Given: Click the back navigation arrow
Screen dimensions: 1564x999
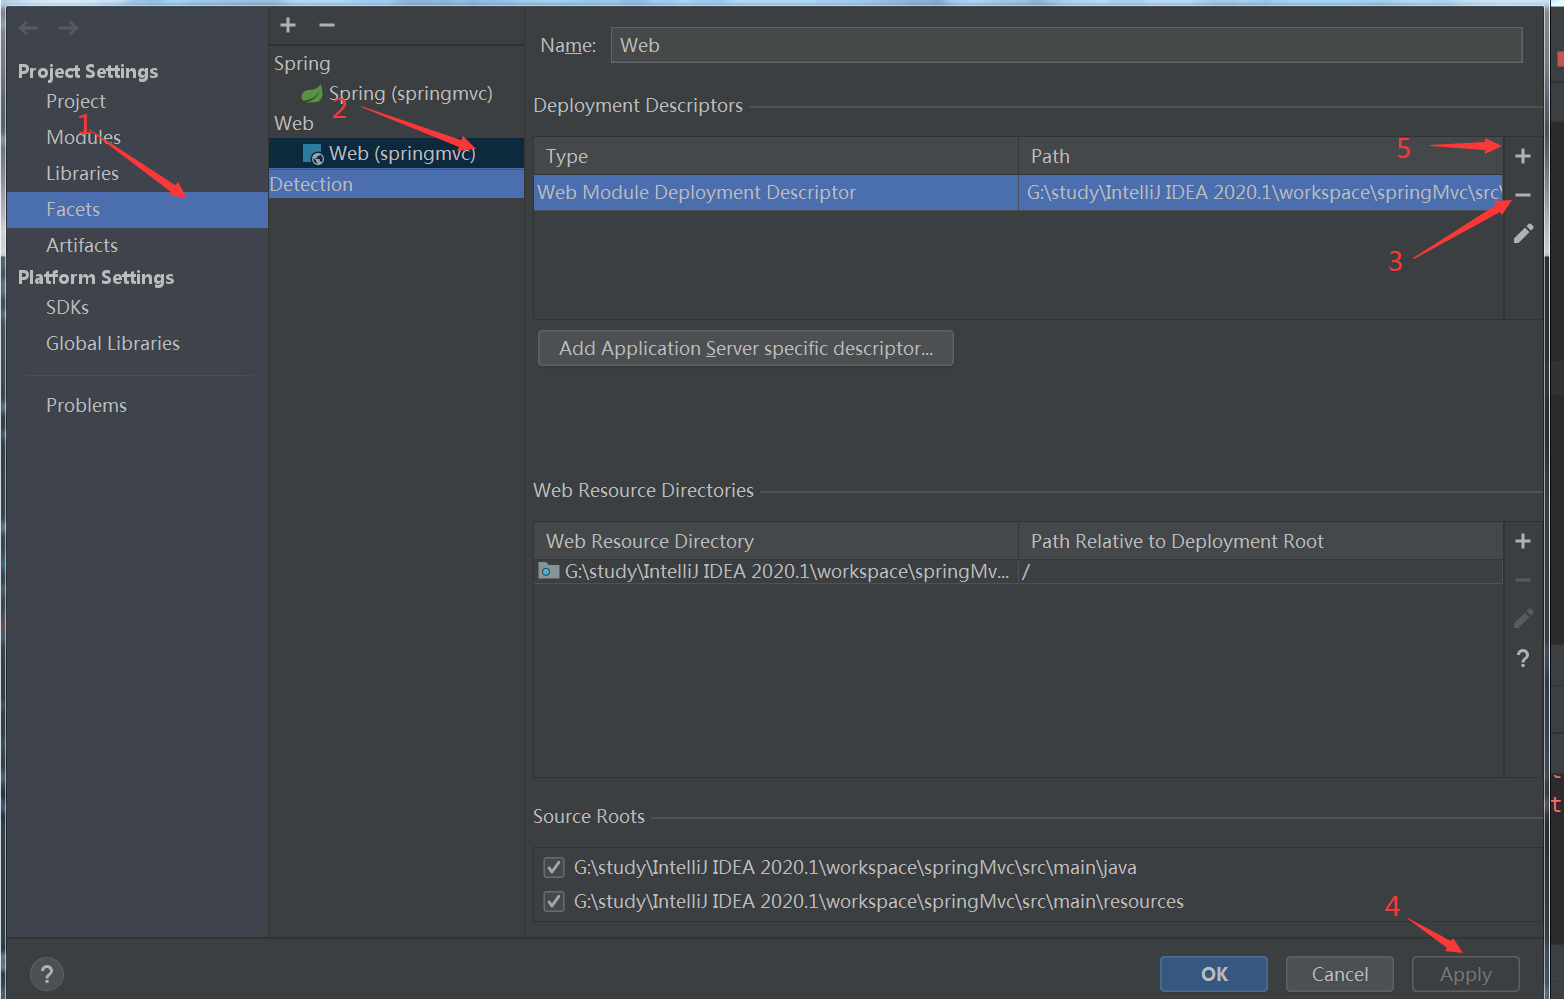Looking at the screenshot, I should pos(28,27).
